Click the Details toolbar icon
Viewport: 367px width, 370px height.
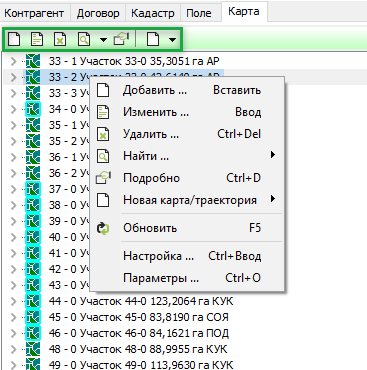(x=121, y=40)
